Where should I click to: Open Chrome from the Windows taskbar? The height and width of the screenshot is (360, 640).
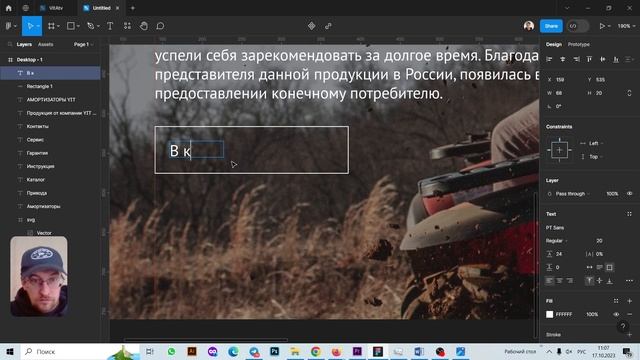click(x=316, y=351)
